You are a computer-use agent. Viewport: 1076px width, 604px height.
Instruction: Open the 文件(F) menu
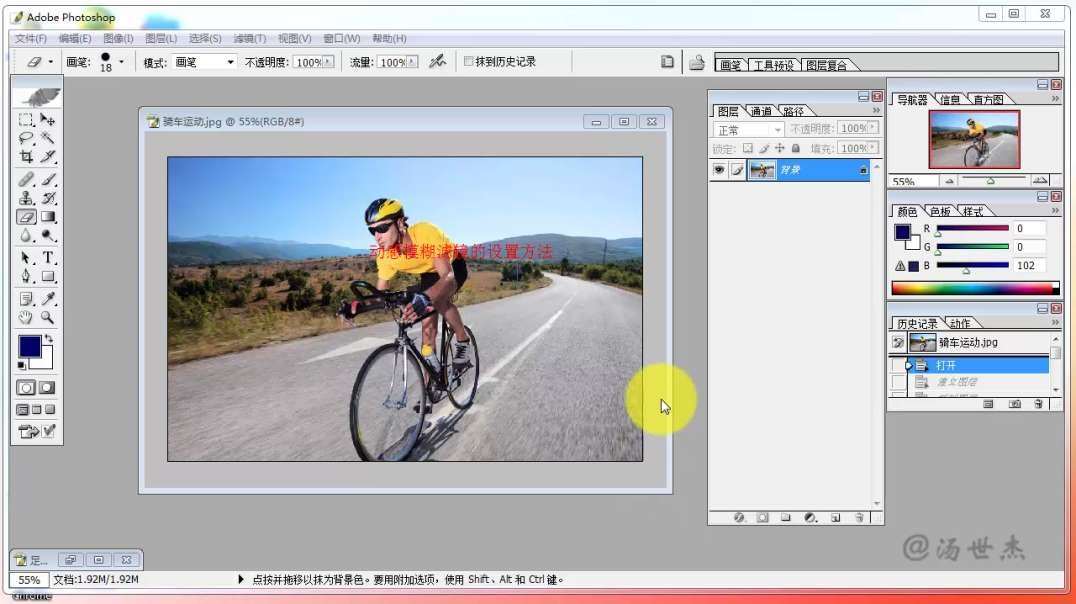pyautogui.click(x=31, y=38)
